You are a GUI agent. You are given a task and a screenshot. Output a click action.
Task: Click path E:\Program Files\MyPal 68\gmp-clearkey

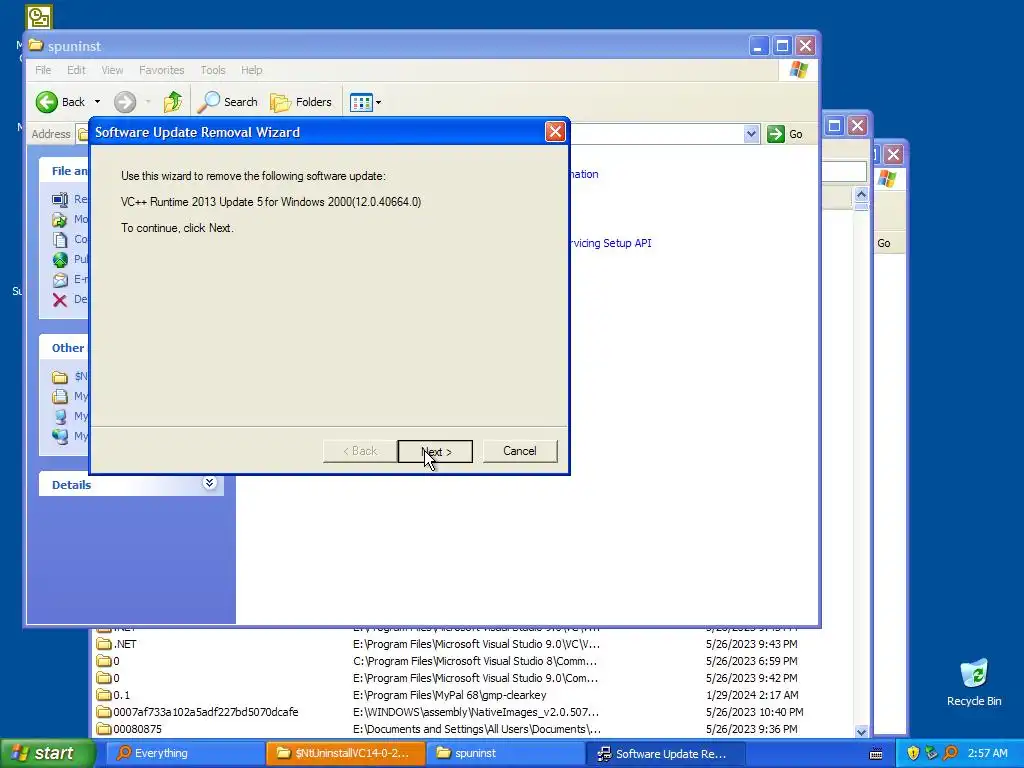450,695
